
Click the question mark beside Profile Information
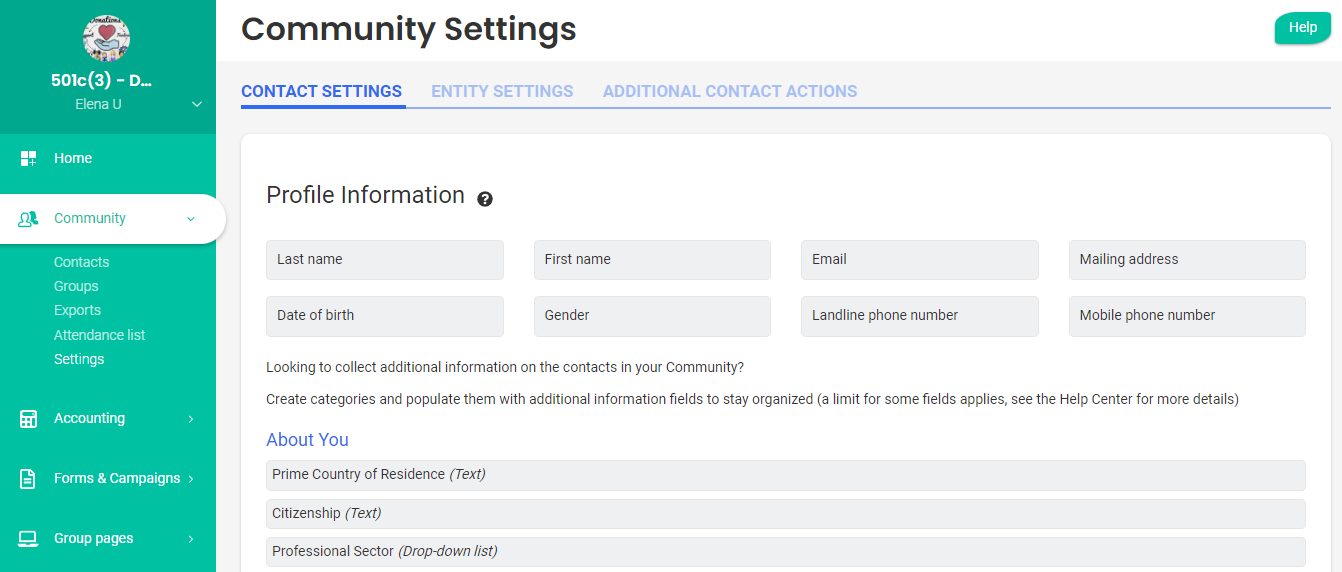[485, 199]
